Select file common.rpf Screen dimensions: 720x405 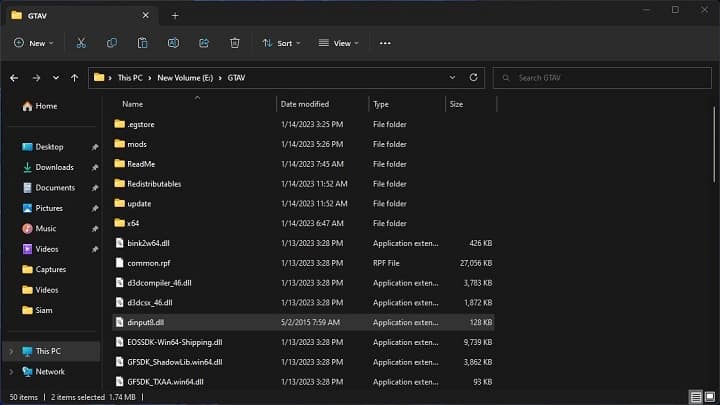pyautogui.click(x=304, y=263)
